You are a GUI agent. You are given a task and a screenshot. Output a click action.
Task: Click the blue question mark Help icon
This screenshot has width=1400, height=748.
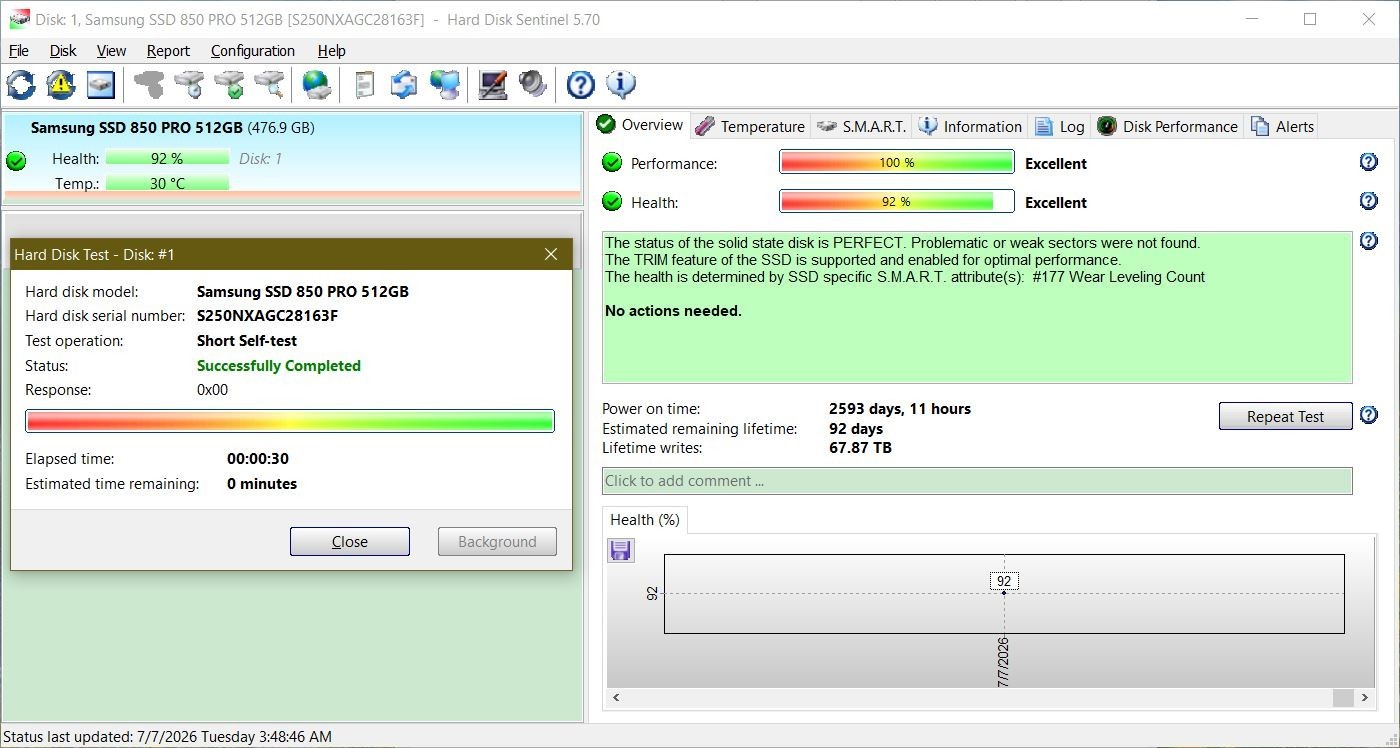(x=580, y=85)
